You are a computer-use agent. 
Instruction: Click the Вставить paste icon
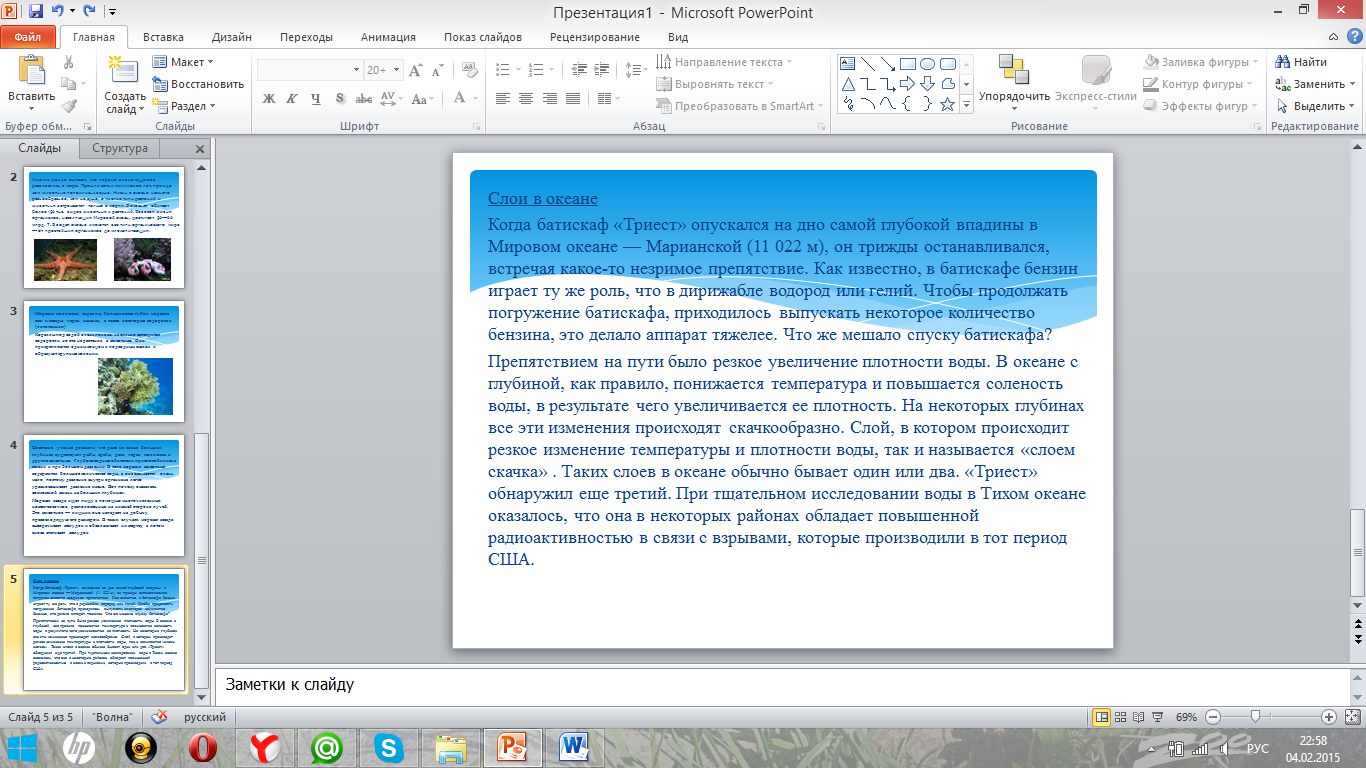click(x=32, y=70)
